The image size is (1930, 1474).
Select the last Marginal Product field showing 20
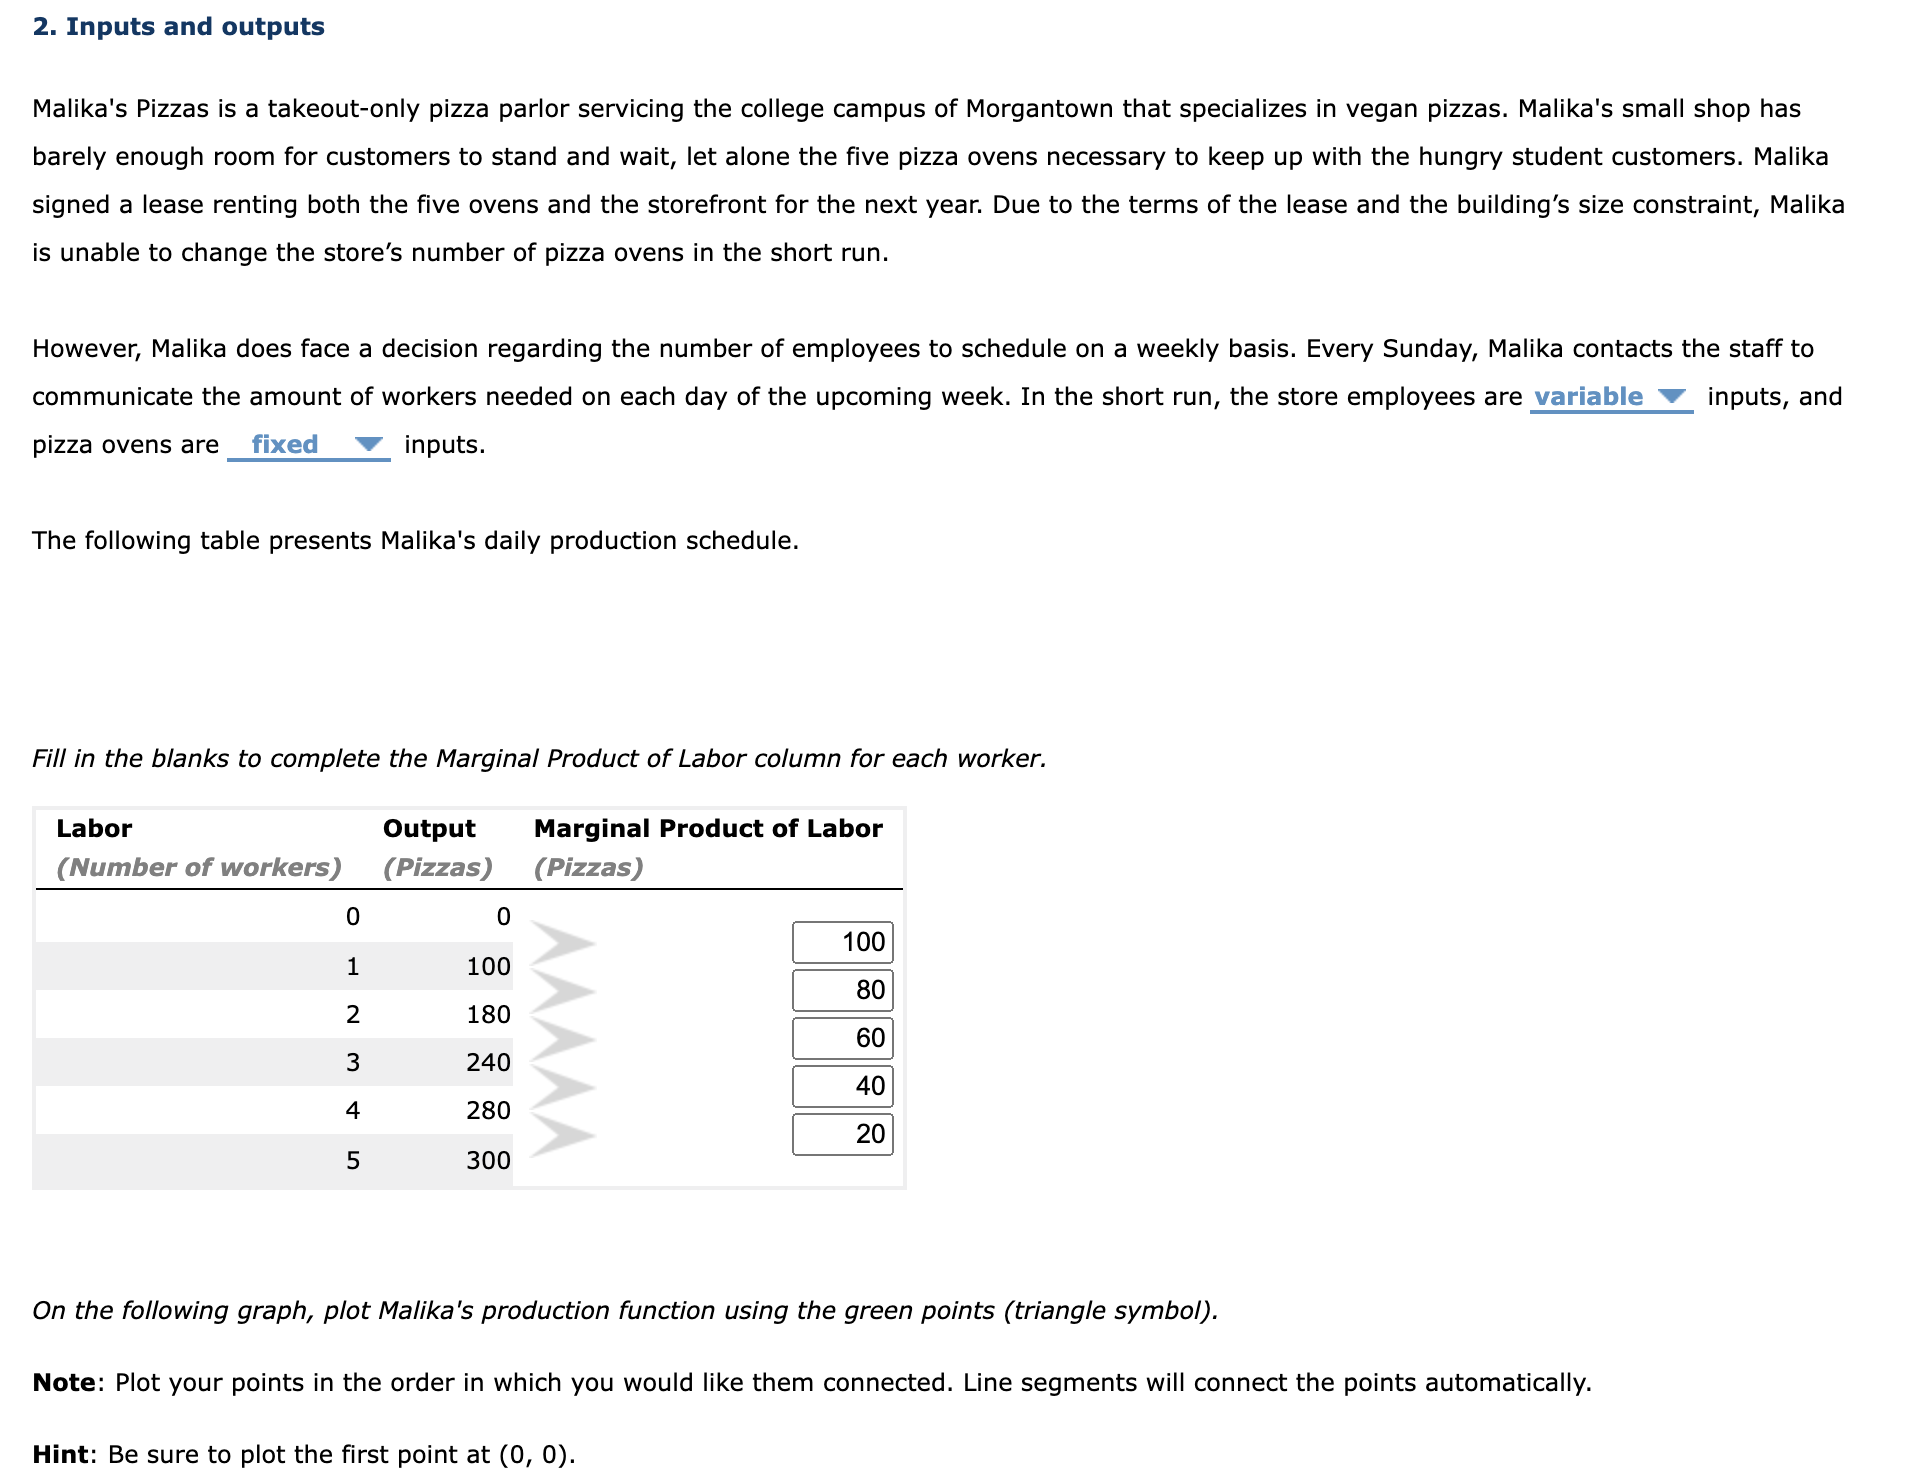842,1134
